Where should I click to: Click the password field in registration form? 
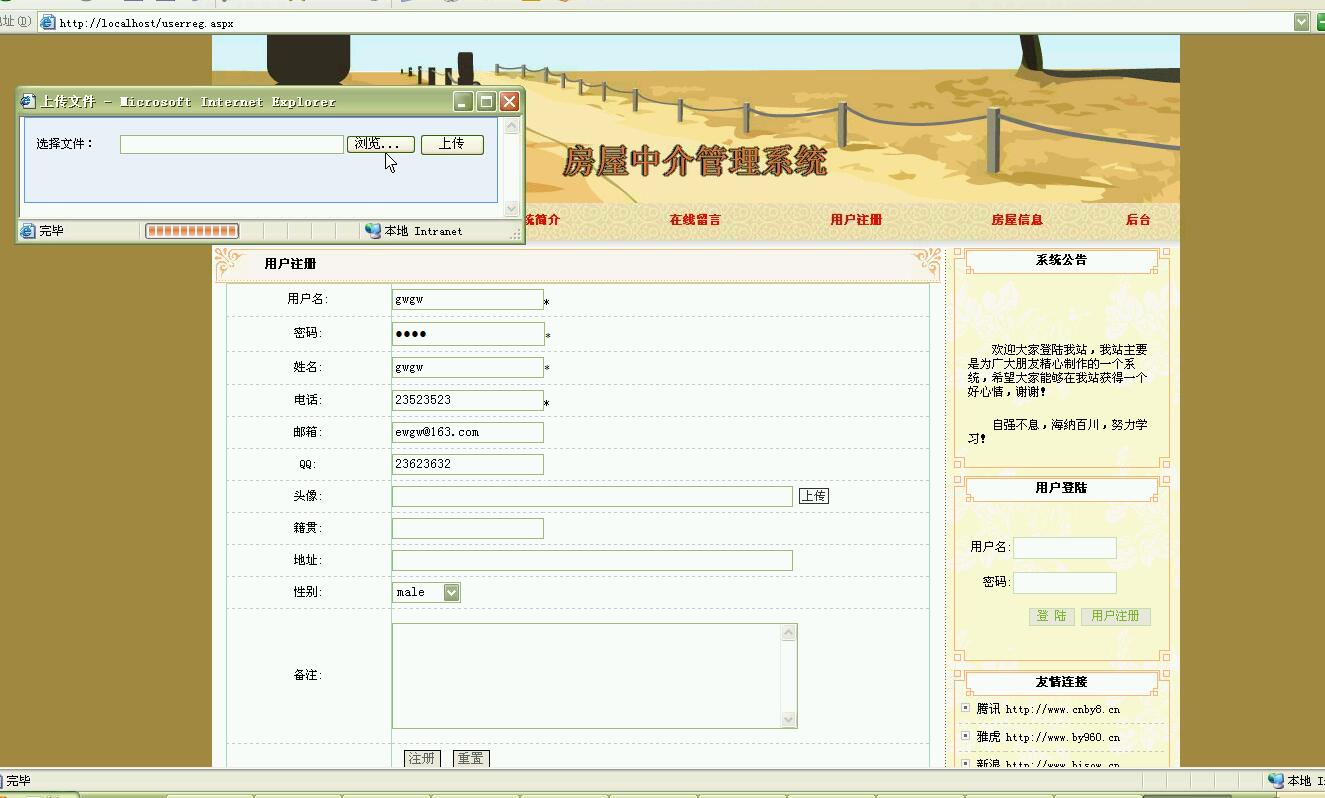(x=467, y=334)
